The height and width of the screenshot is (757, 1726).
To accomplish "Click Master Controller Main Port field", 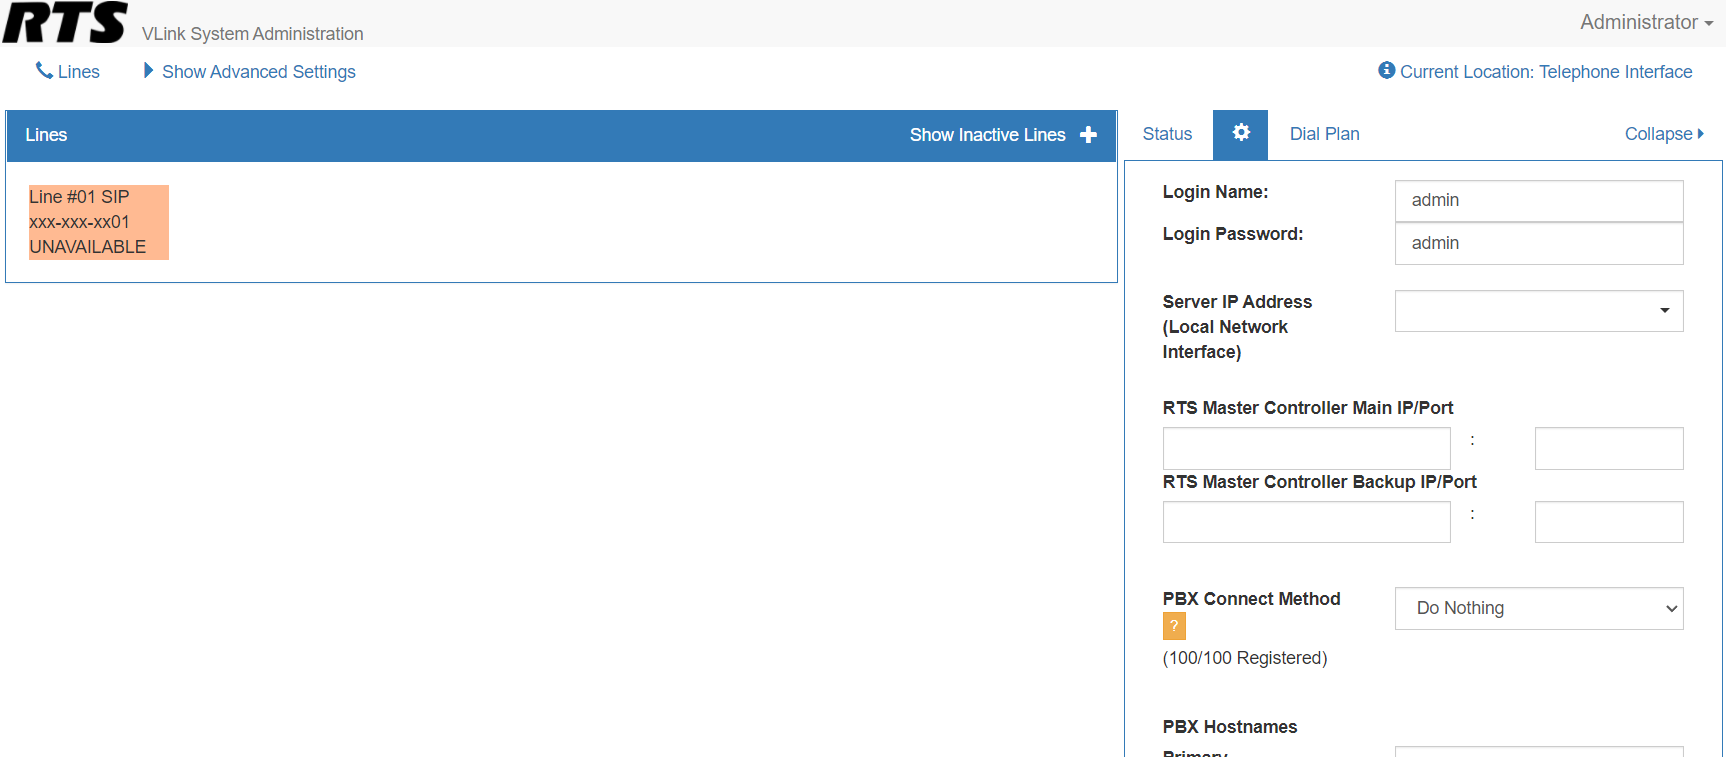I will 1609,448.
